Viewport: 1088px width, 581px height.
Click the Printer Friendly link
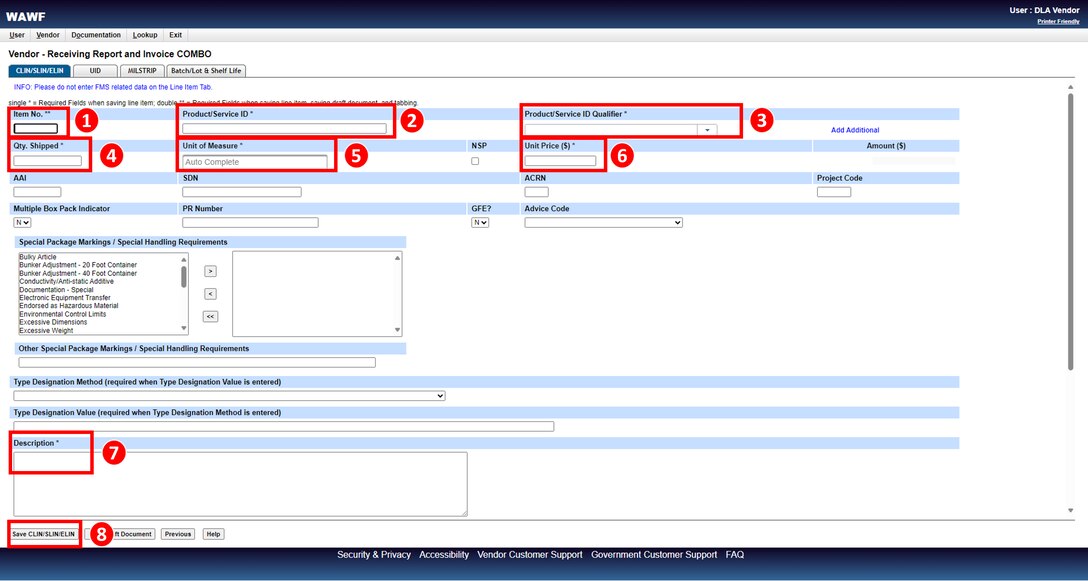[1058, 22]
